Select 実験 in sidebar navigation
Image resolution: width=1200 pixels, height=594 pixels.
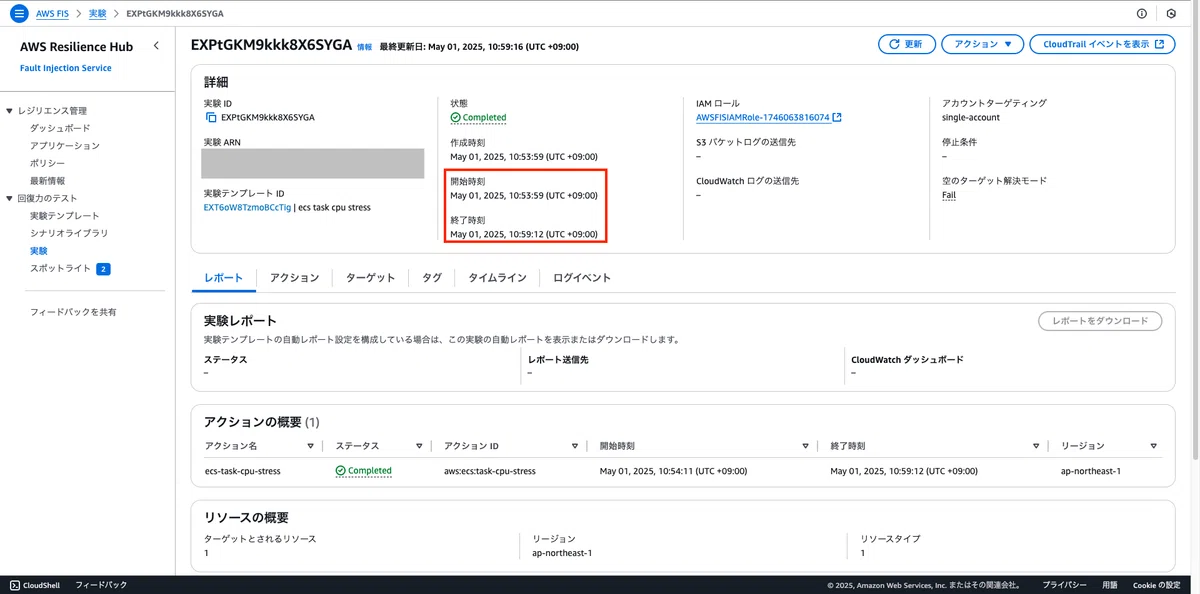[39, 251]
